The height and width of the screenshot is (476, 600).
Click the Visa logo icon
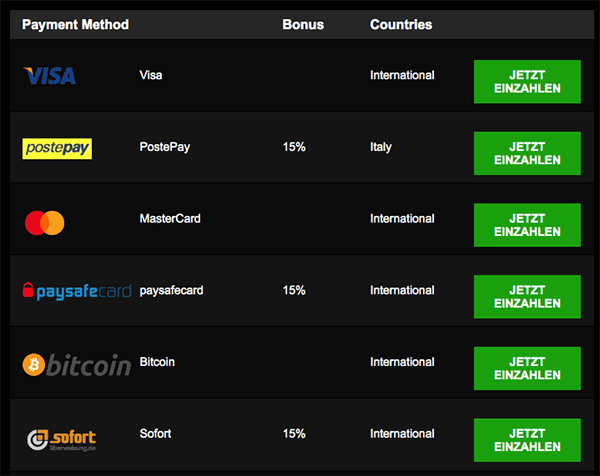[x=50, y=76]
